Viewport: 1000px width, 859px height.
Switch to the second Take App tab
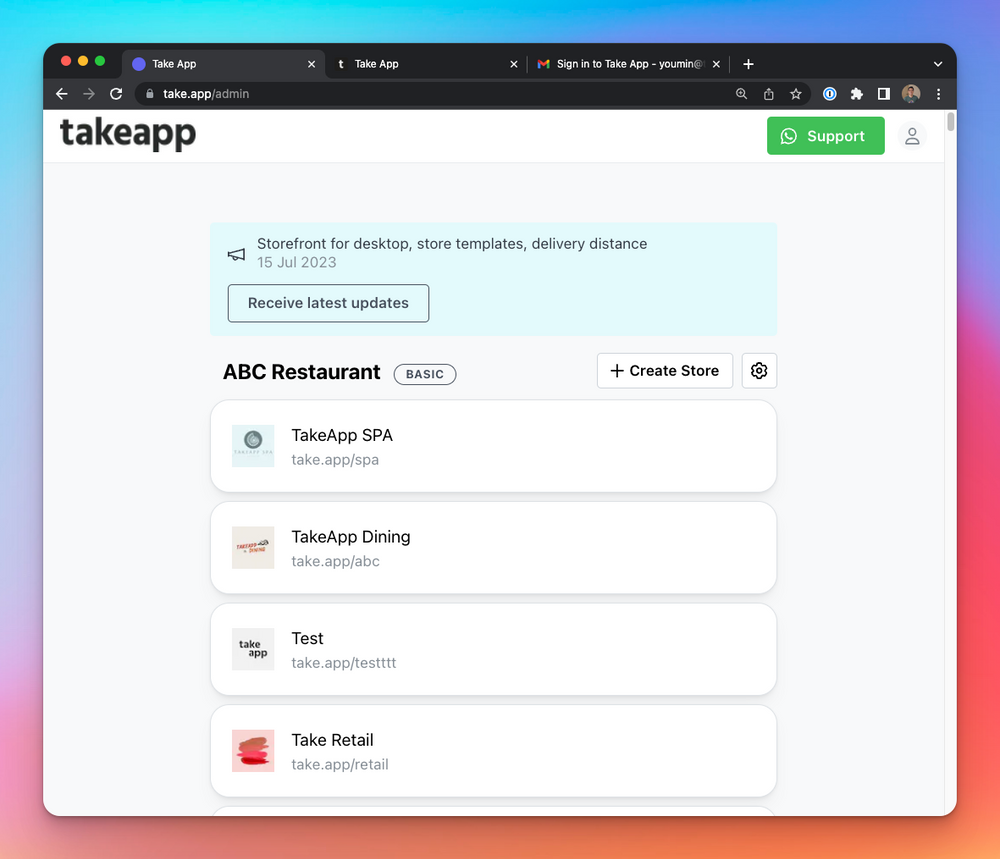coord(425,64)
